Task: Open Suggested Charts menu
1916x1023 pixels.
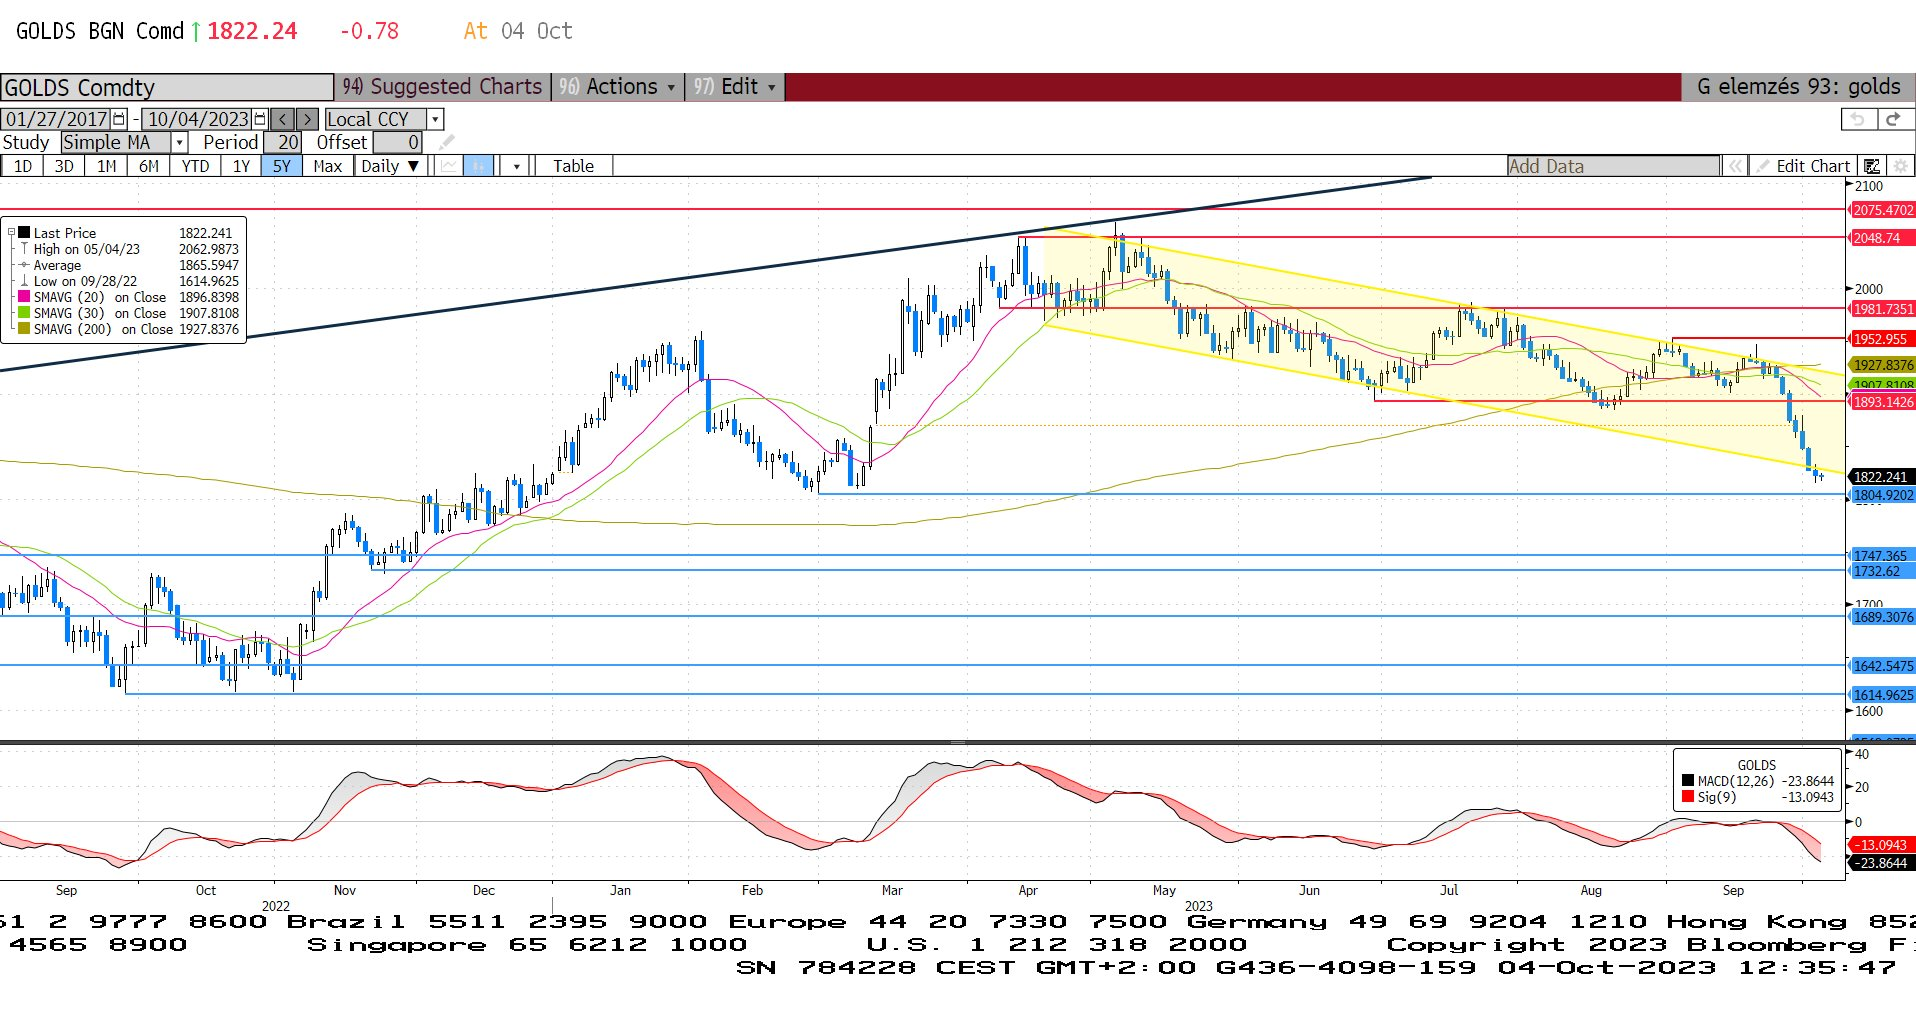Action: coord(442,87)
